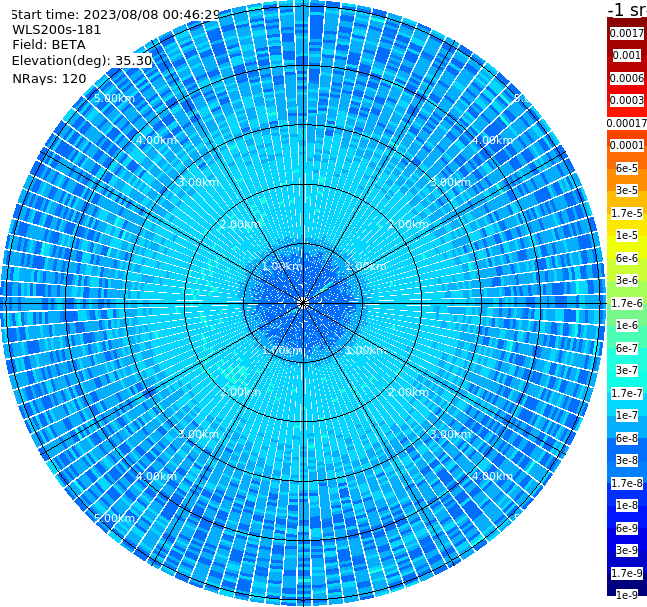Image resolution: width=647 pixels, height=607 pixels.
Task: Click the lower-left 3.00km range label
Action: [198, 434]
